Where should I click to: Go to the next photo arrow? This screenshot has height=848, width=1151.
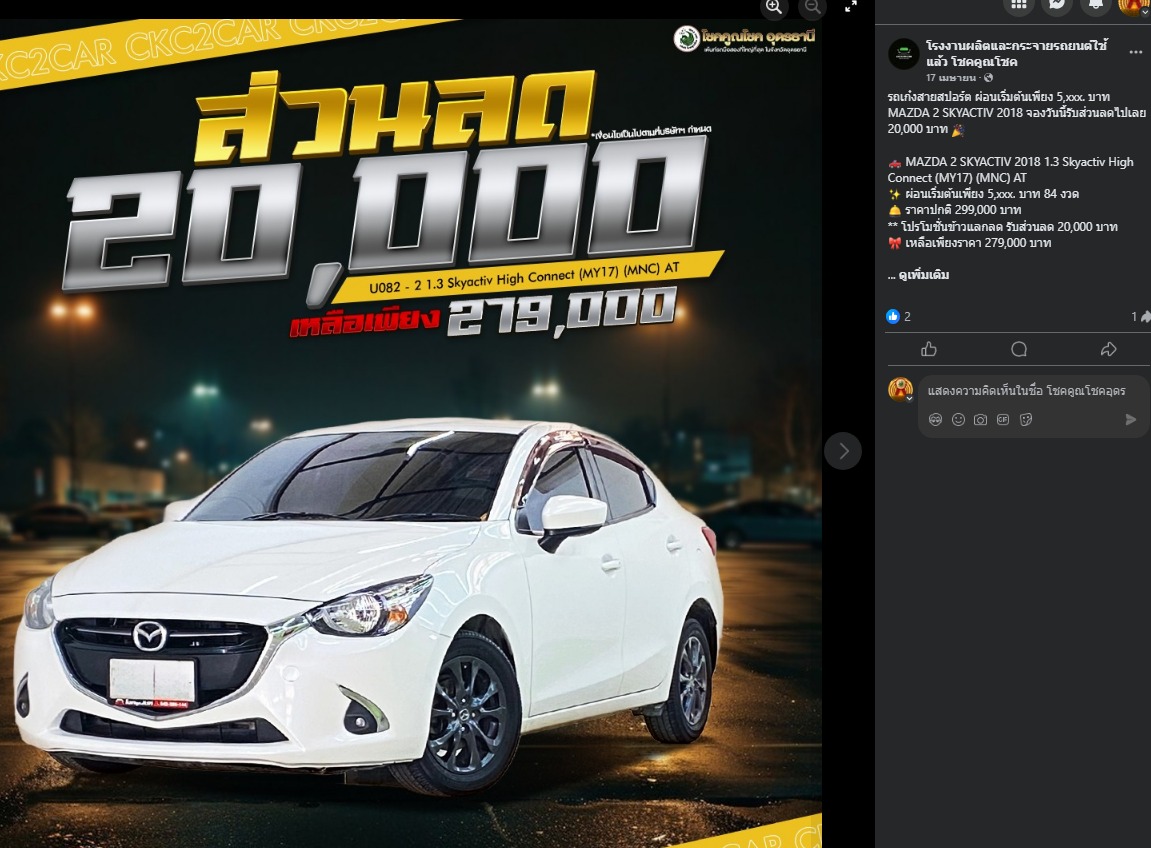pos(843,451)
